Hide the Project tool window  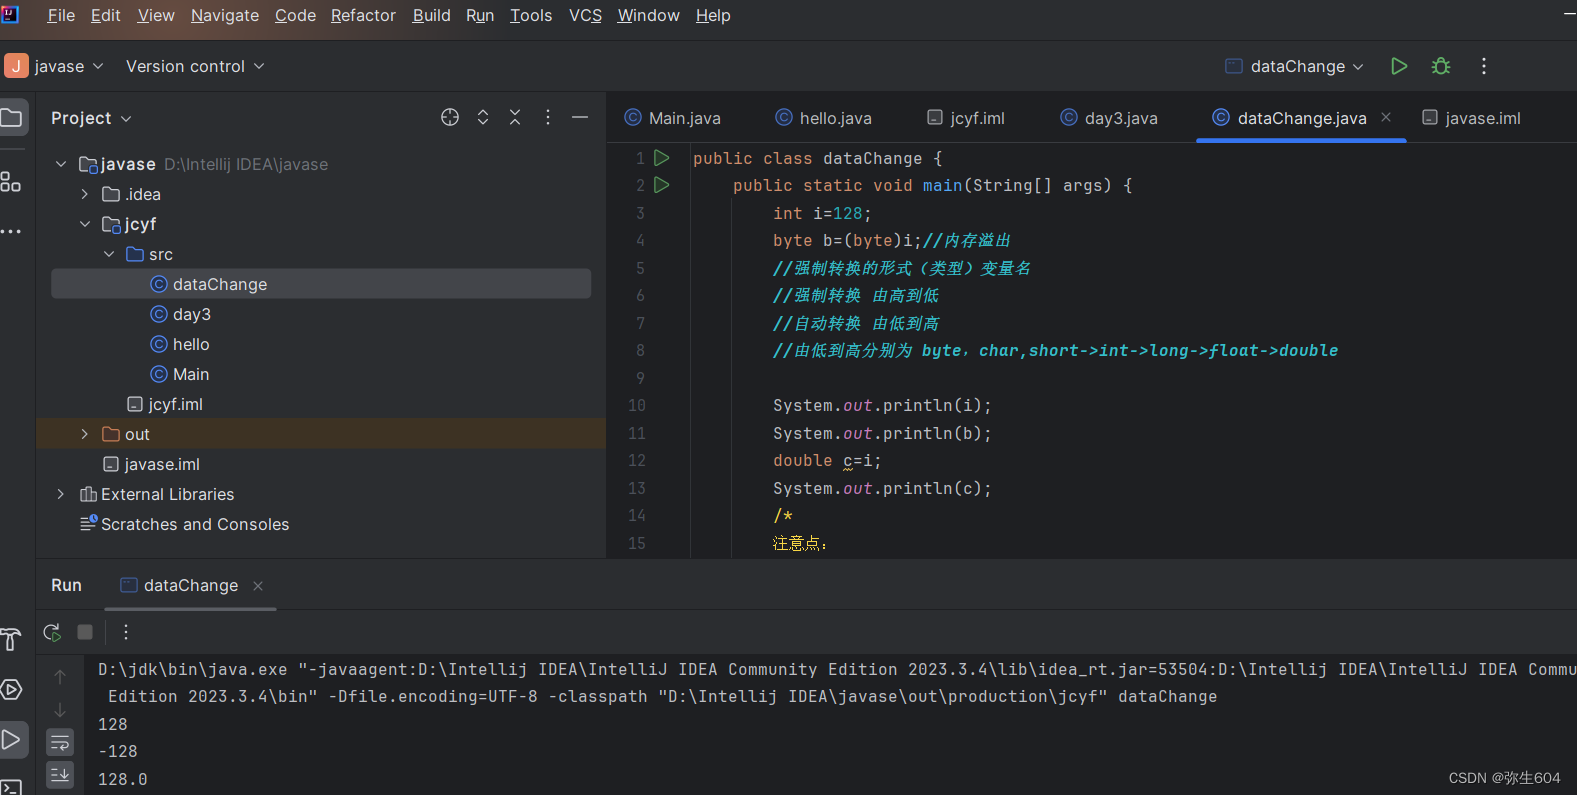click(580, 117)
